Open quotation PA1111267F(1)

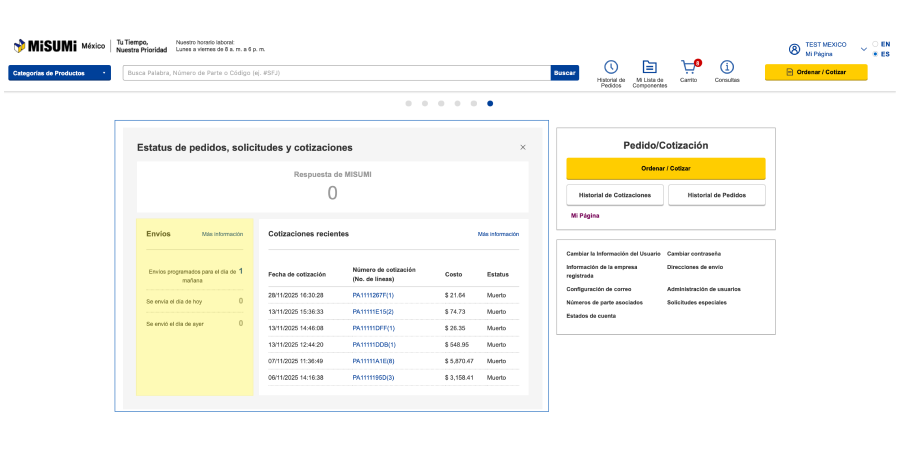[373, 295]
